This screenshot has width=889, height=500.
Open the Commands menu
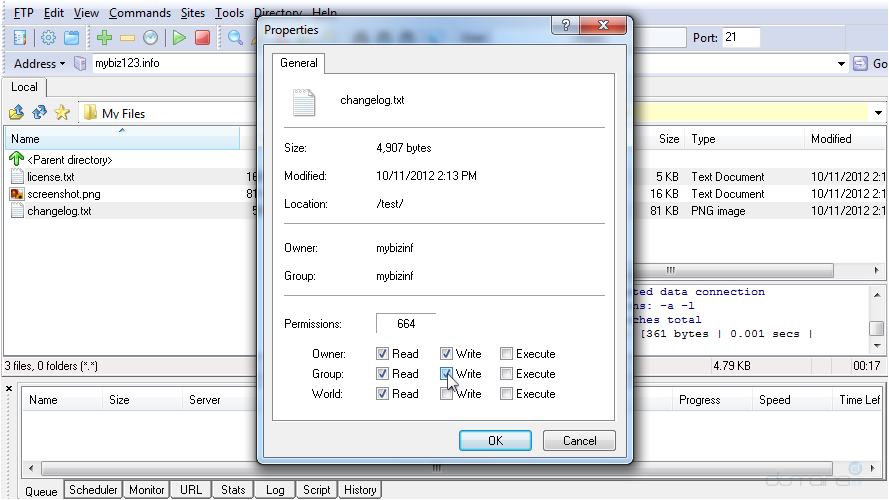click(140, 12)
